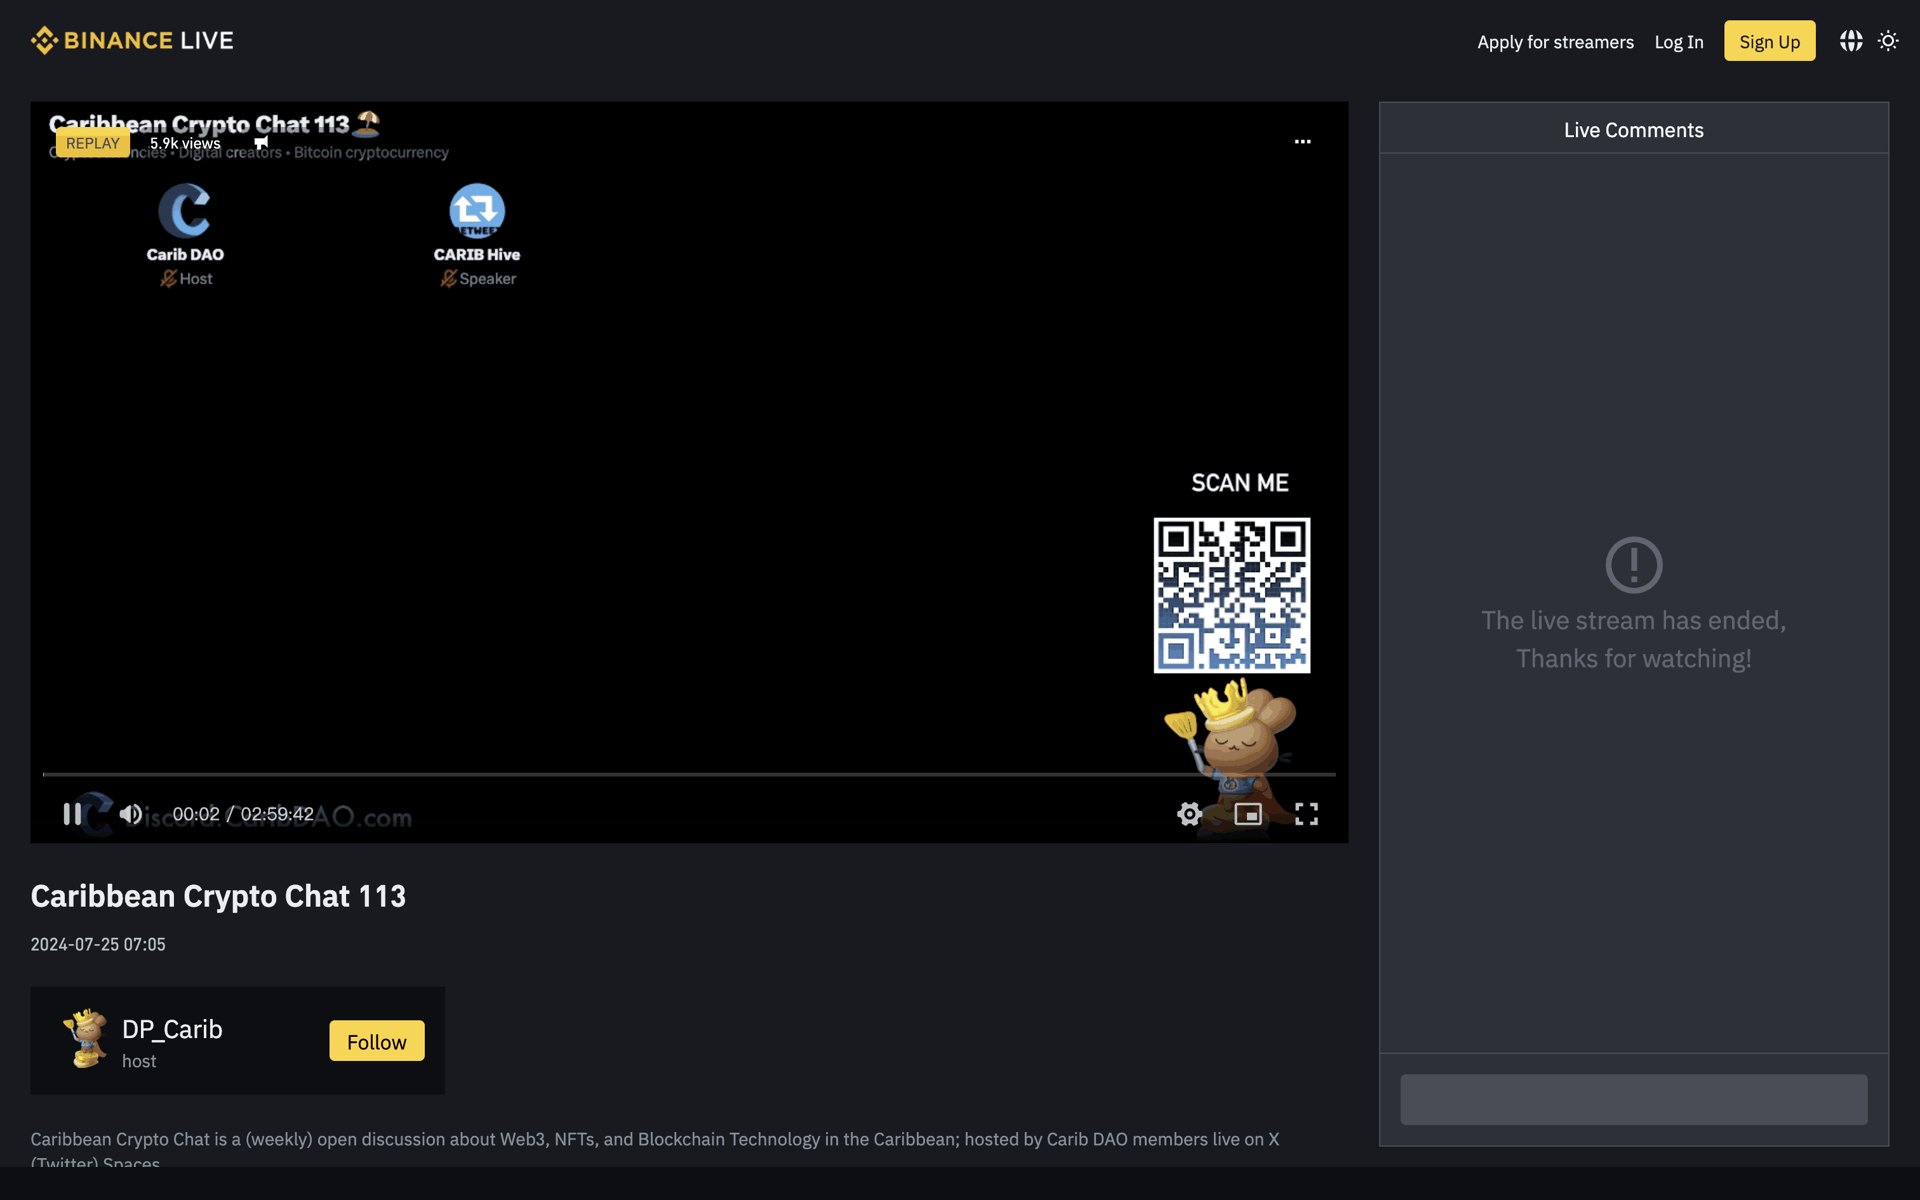
Task: Click the DP_Carib host avatar
Action: (x=86, y=1039)
